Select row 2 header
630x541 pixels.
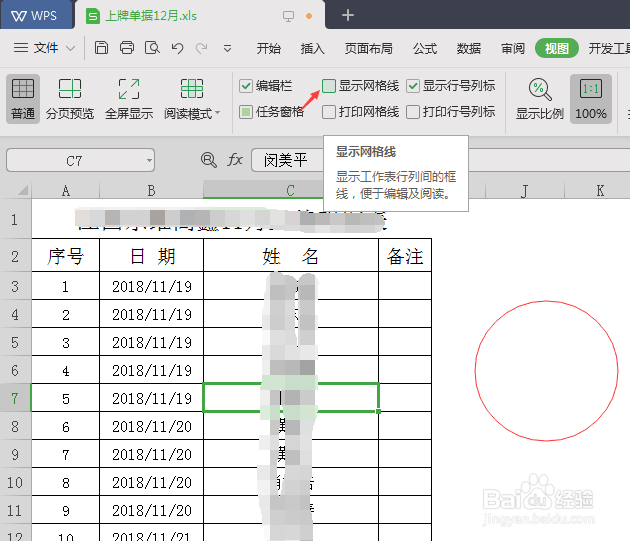[15, 256]
